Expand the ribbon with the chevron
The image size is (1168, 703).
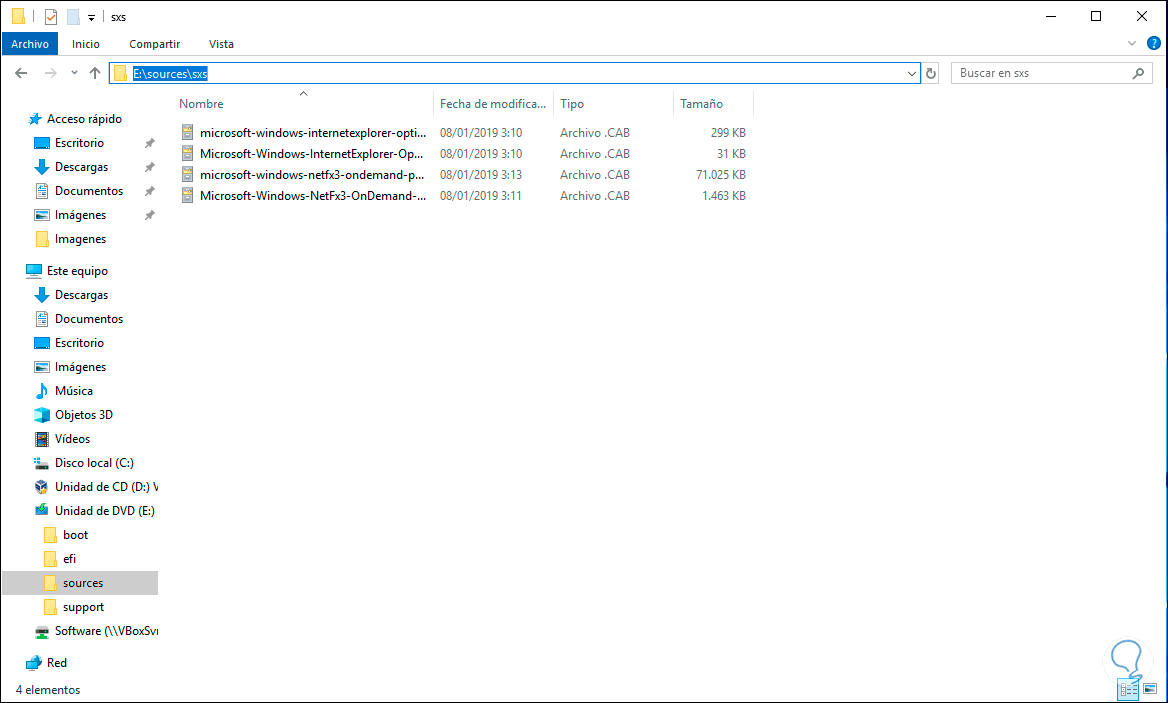(x=1132, y=44)
